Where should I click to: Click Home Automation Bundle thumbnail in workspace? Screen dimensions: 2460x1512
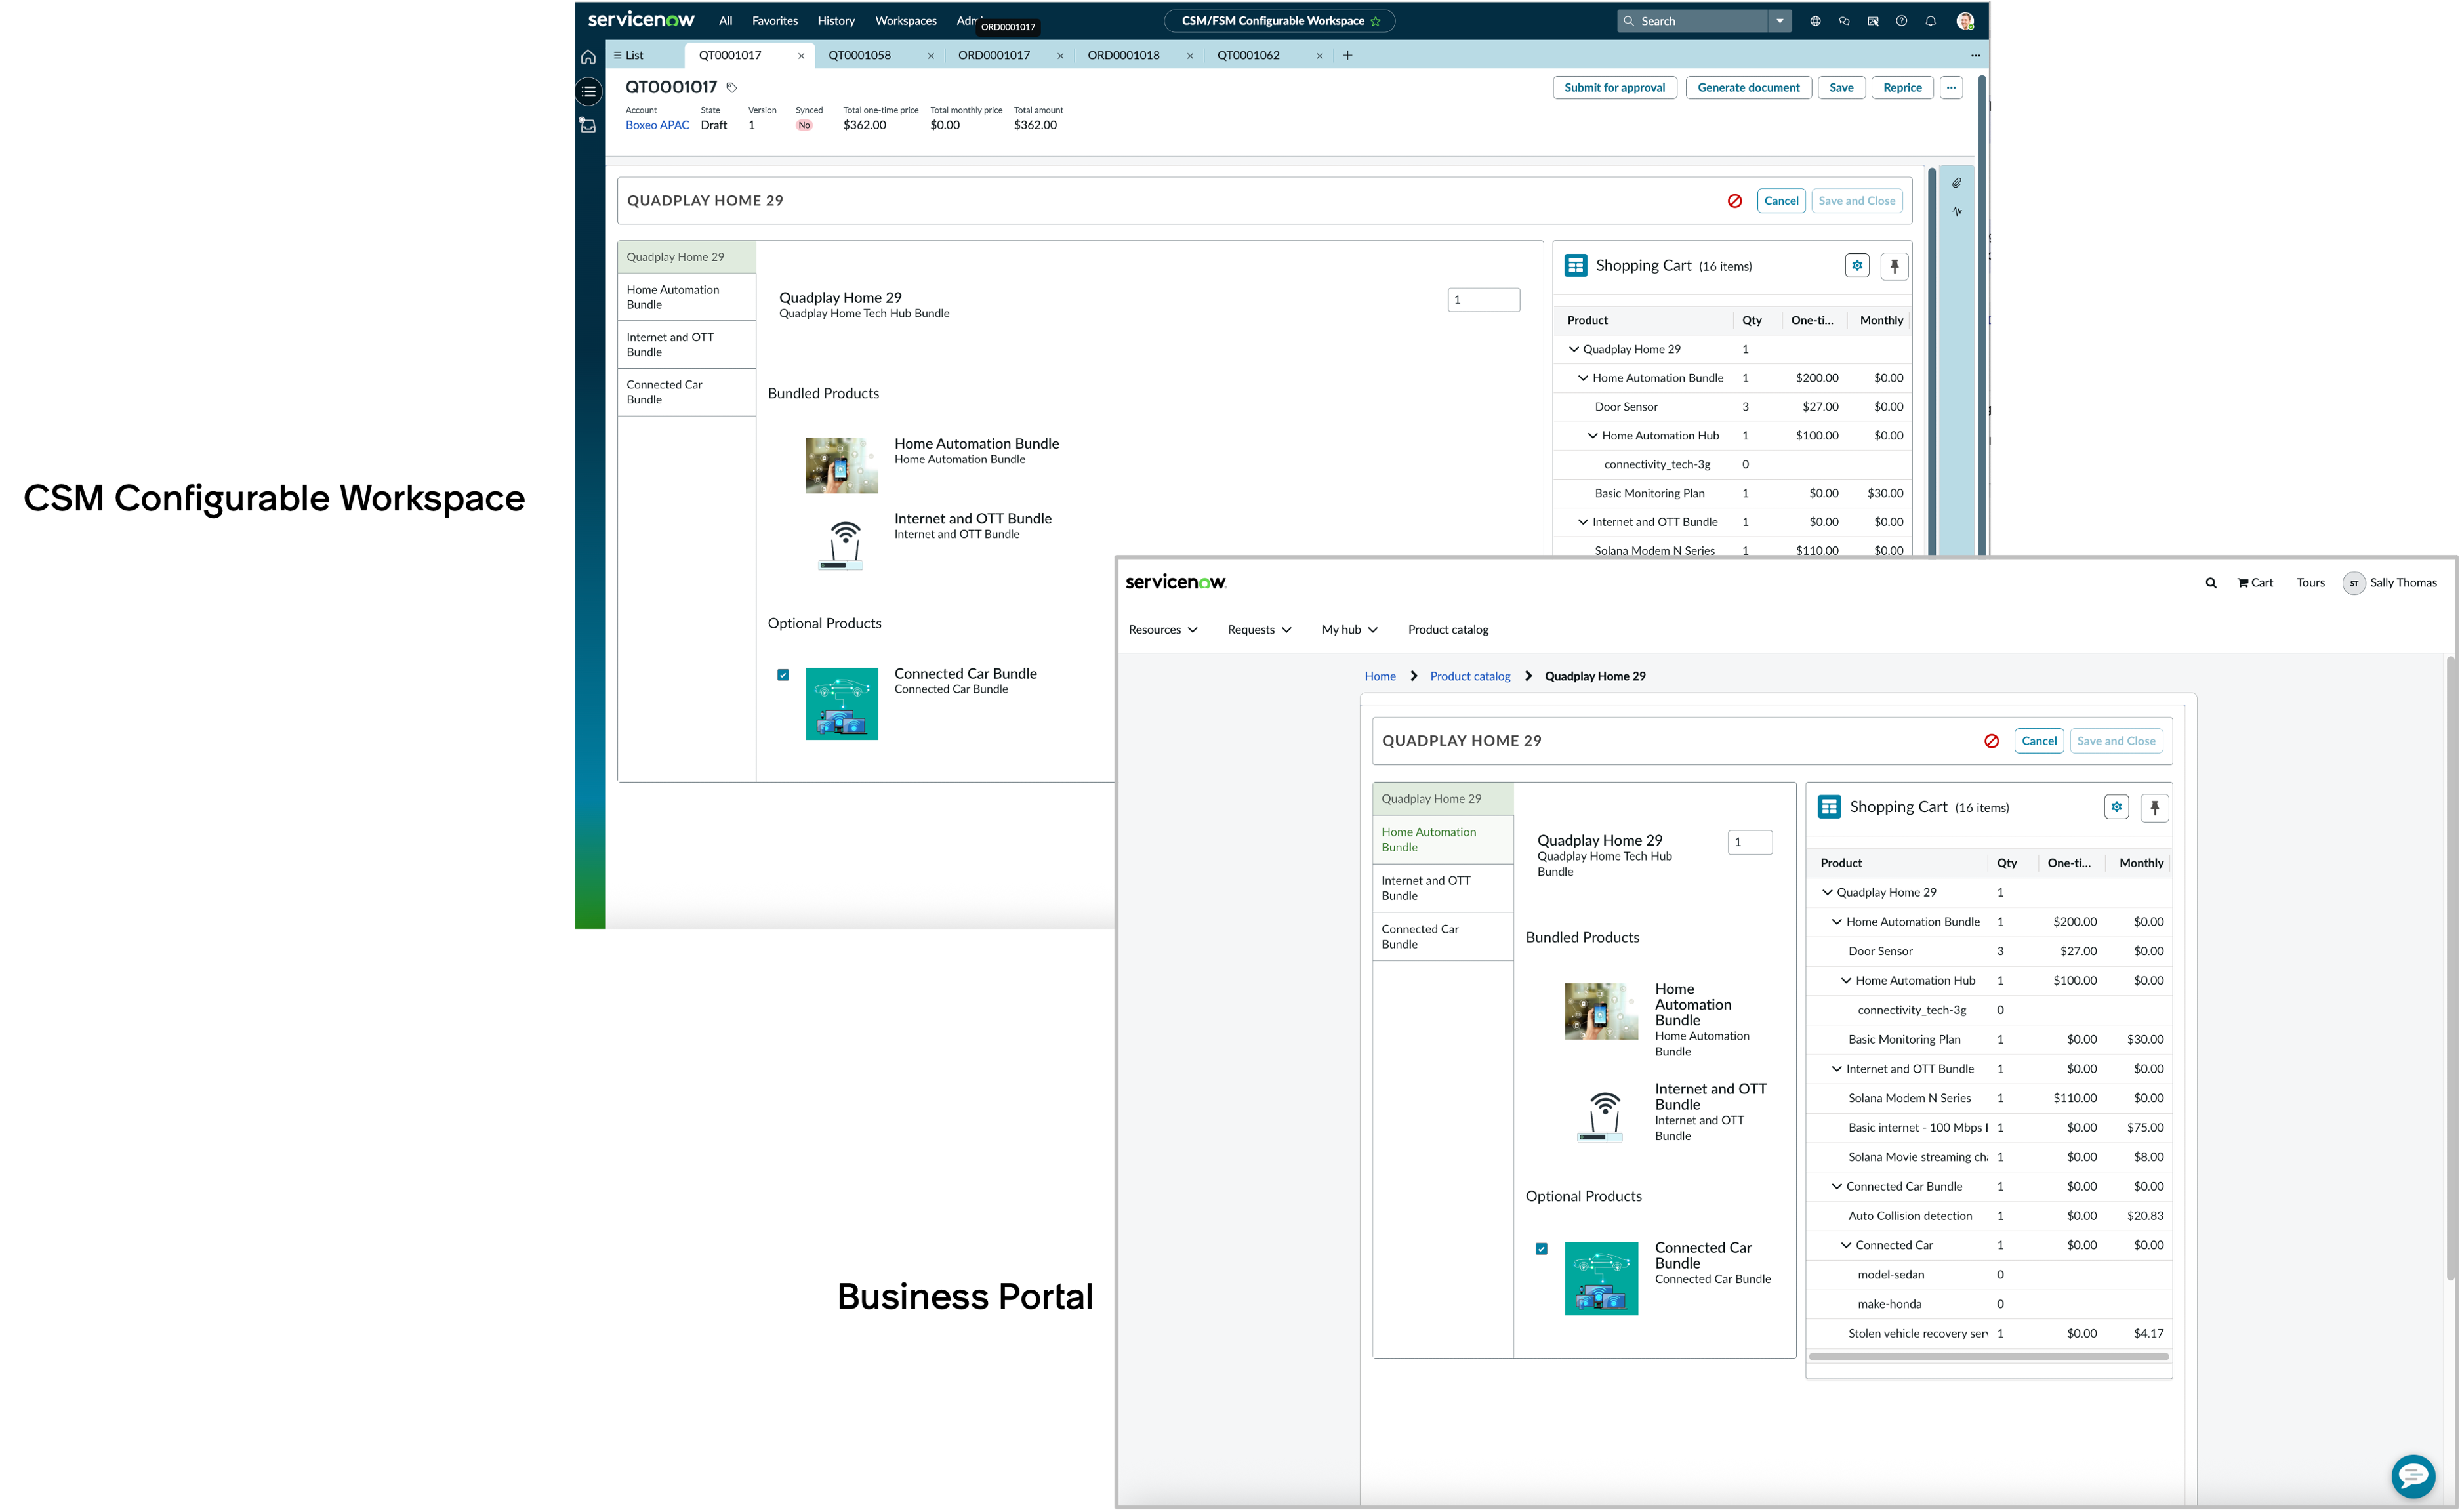click(841, 466)
